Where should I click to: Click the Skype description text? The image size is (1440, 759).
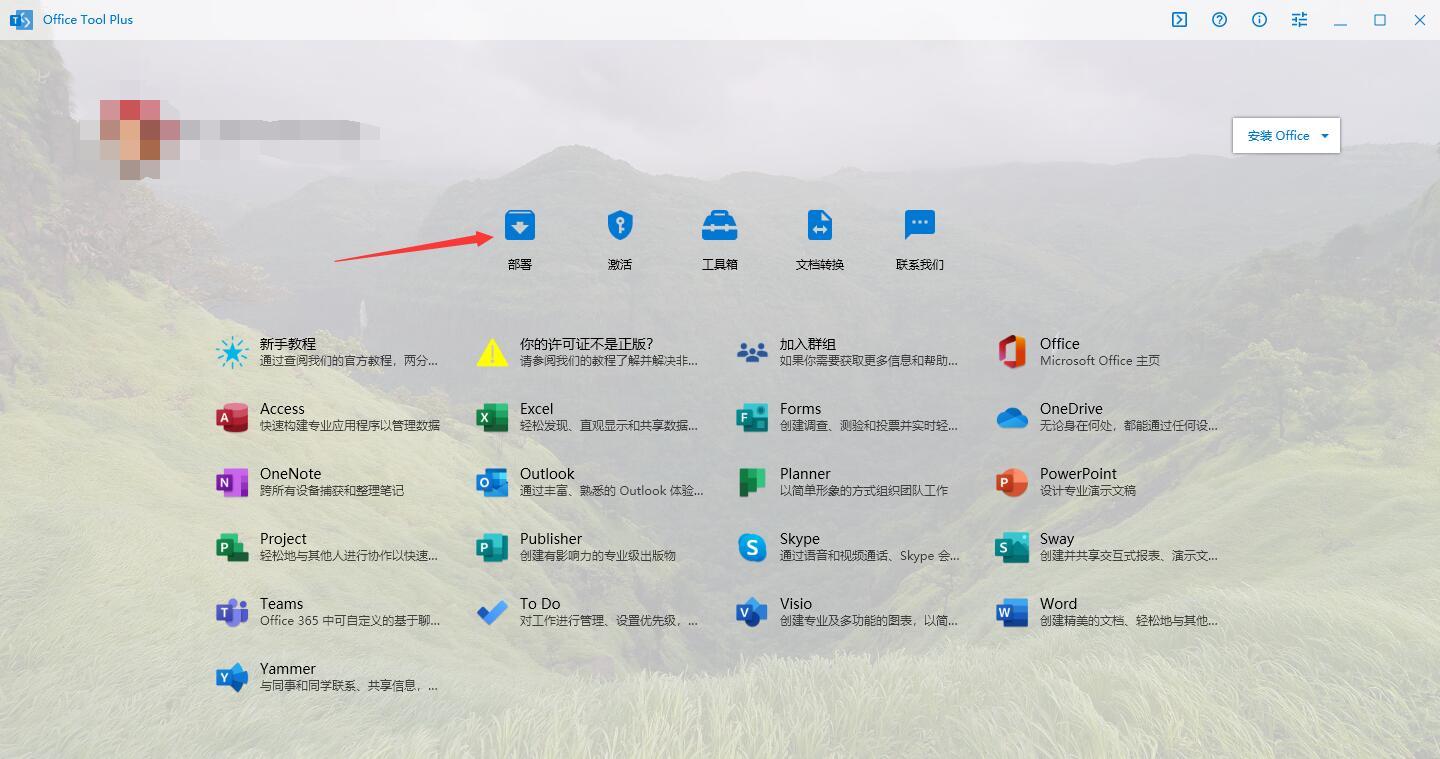click(870, 556)
